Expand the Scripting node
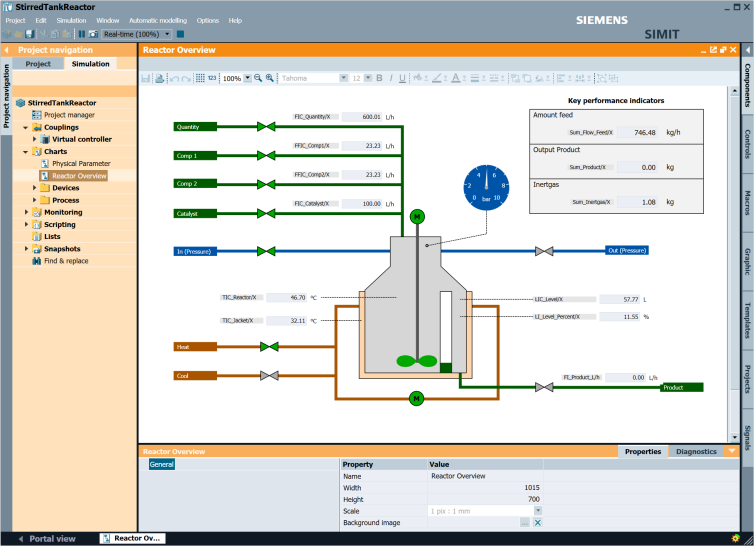Image resolution: width=754 pixels, height=546 pixels. click(x=26, y=224)
